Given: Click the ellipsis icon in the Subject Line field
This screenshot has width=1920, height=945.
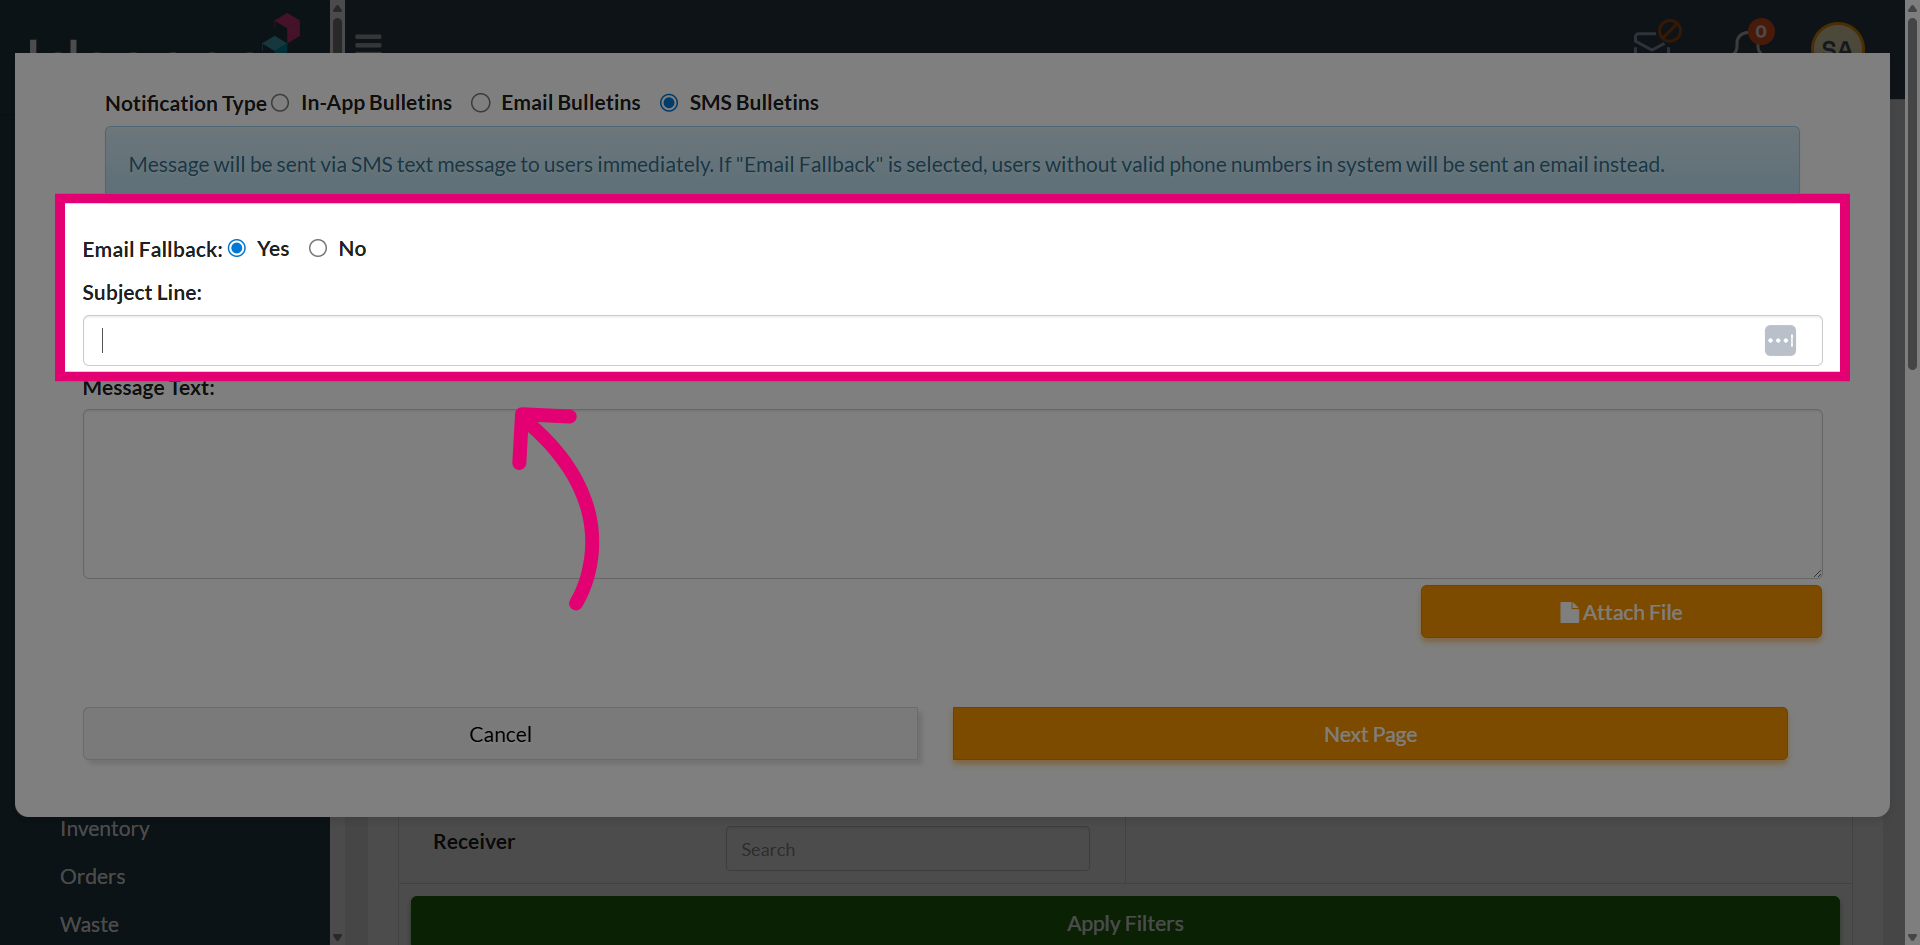Looking at the screenshot, I should click(1780, 340).
